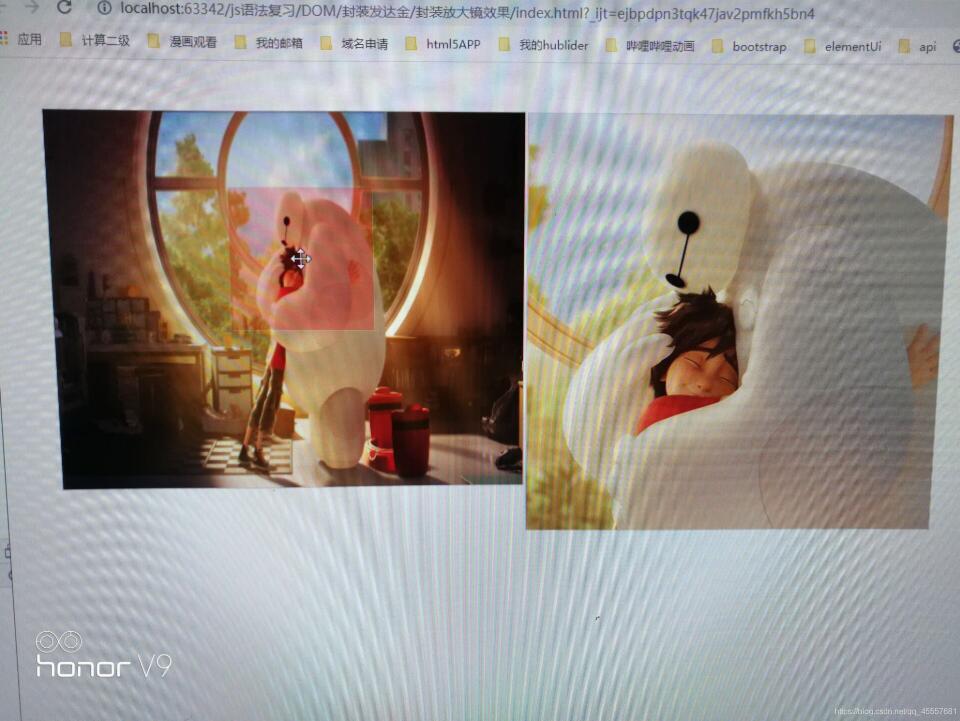Open the elementUi bookmark folder
Screen dimensions: 960x721
[x=842, y=47]
